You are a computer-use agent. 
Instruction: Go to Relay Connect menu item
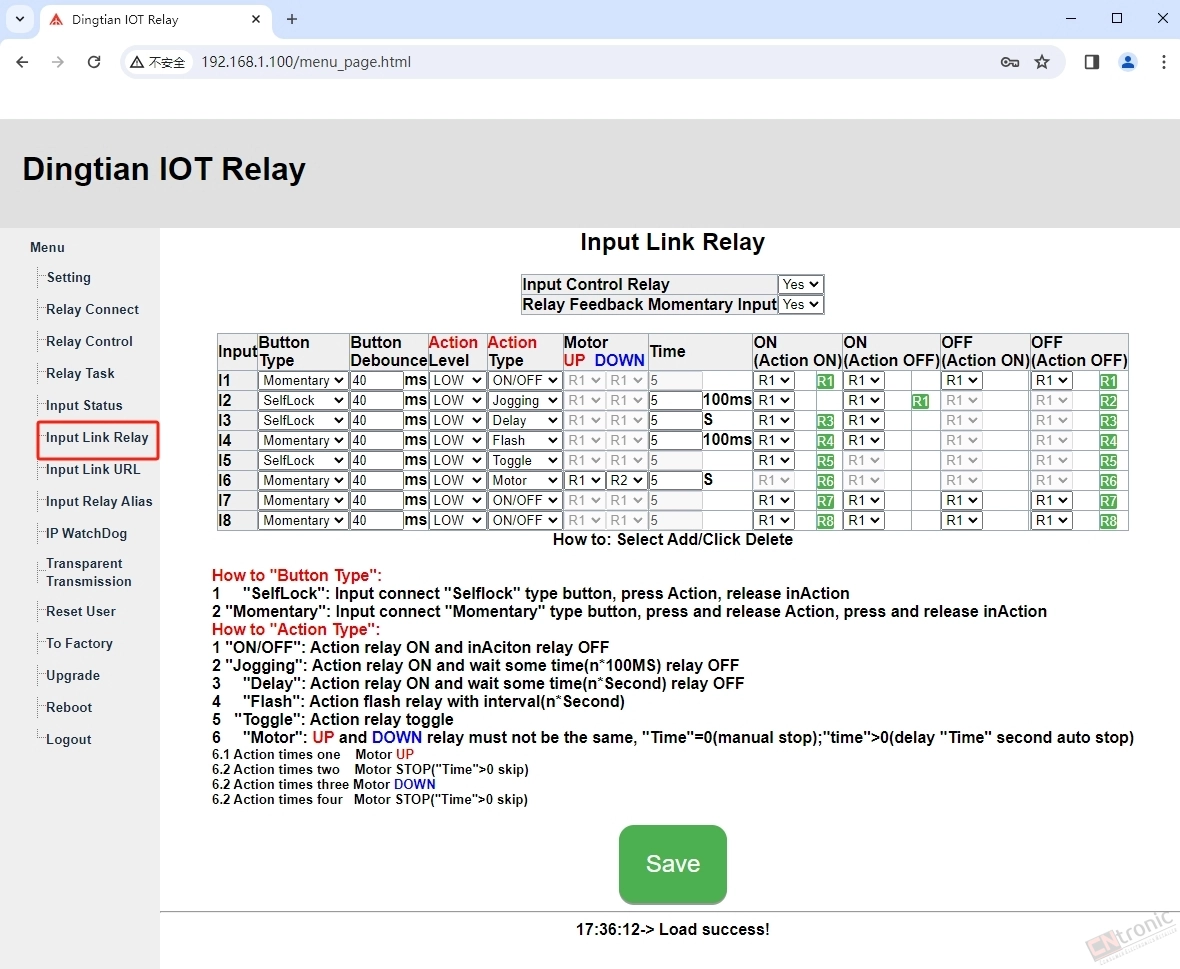click(93, 309)
